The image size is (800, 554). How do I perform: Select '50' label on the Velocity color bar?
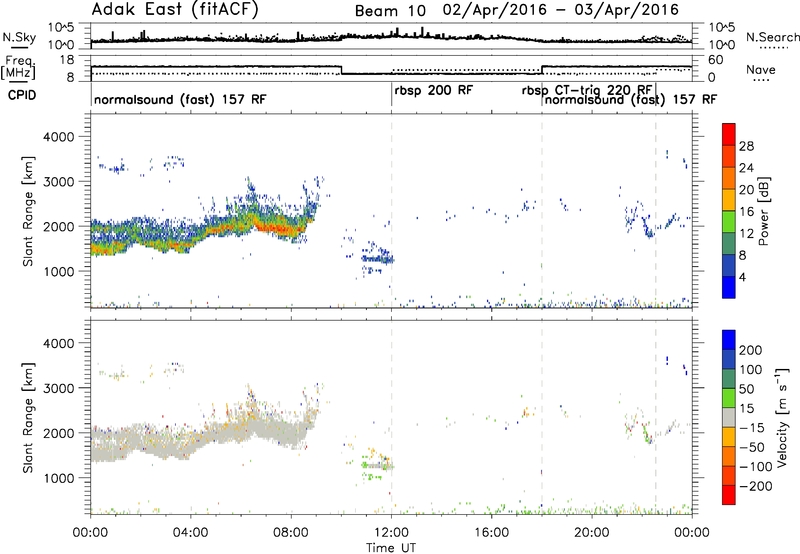[746, 389]
